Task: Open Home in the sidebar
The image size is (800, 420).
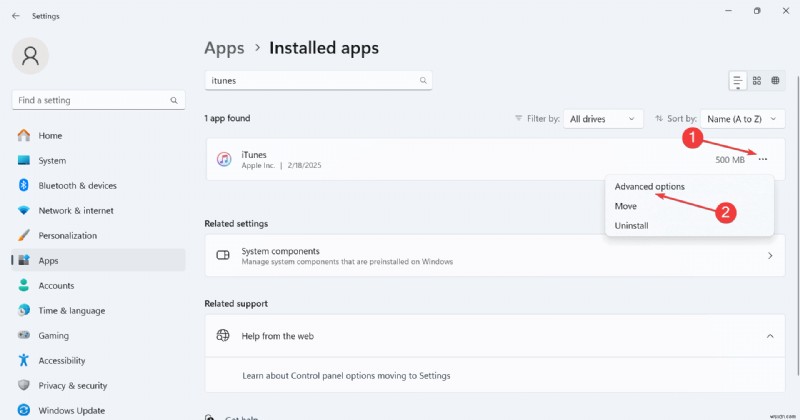Action: coord(98,135)
